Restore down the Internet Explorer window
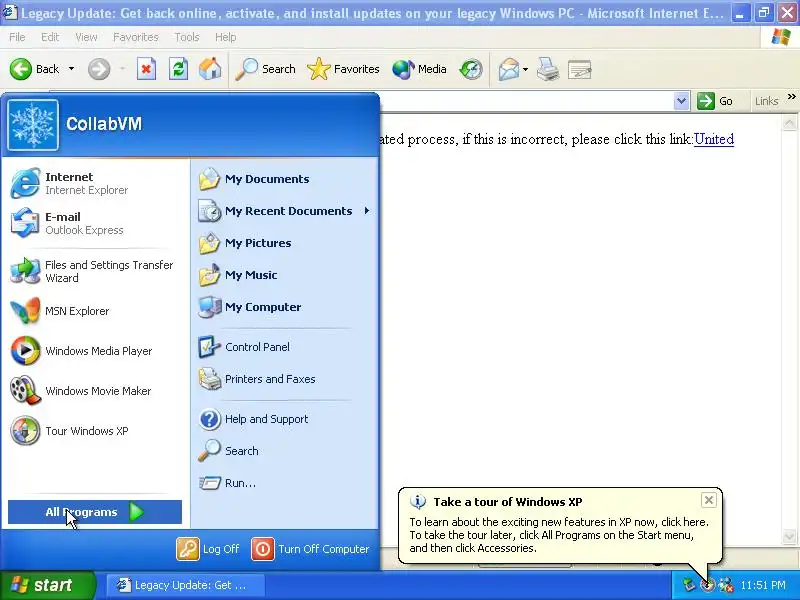The height and width of the screenshot is (600, 800). [763, 13]
